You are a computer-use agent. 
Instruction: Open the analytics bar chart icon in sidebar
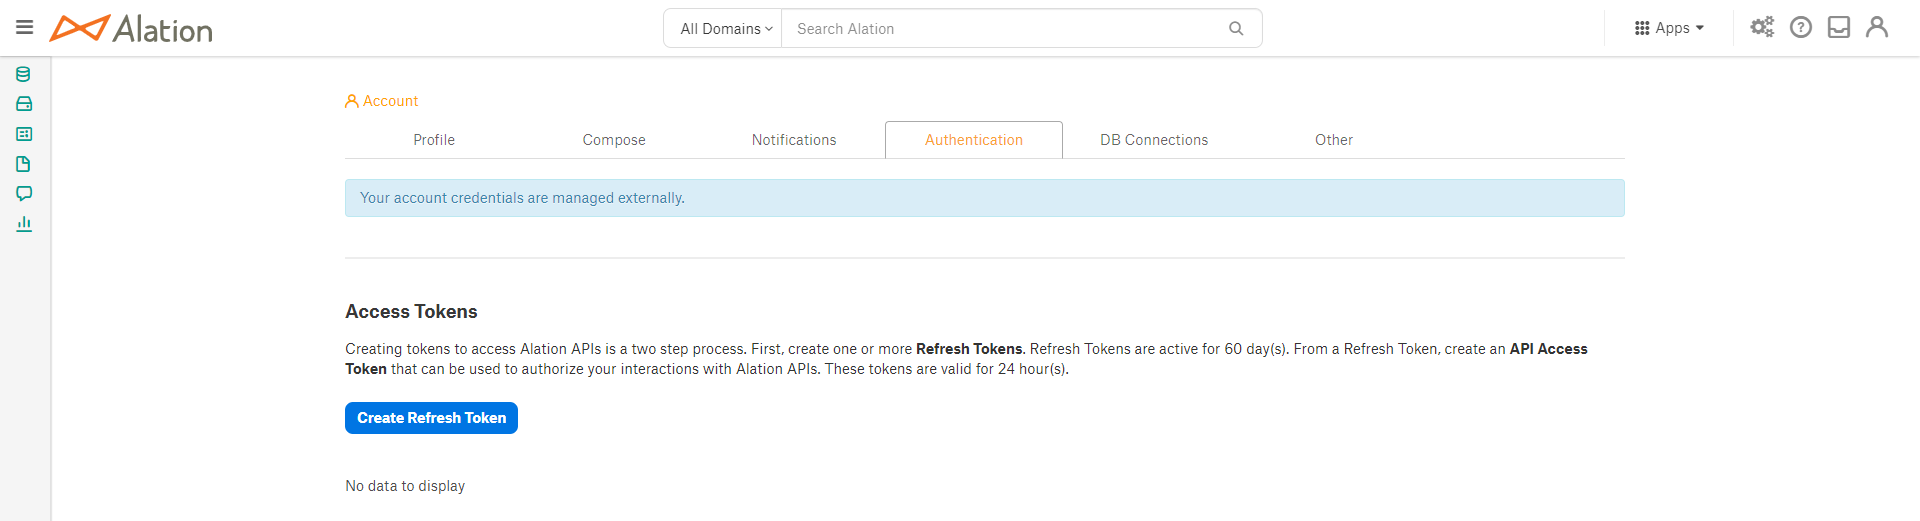(x=24, y=224)
